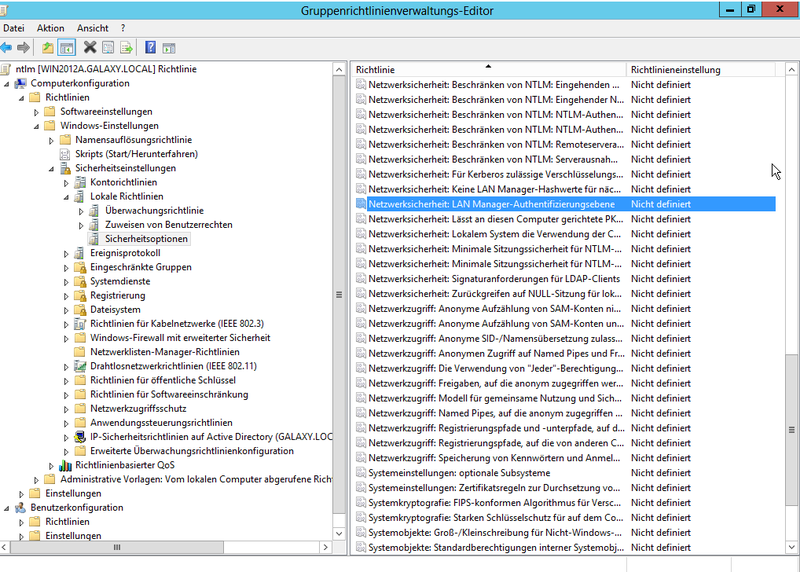Click the black X delete toolbar icon
This screenshot has width=800, height=572.
pyautogui.click(x=90, y=47)
